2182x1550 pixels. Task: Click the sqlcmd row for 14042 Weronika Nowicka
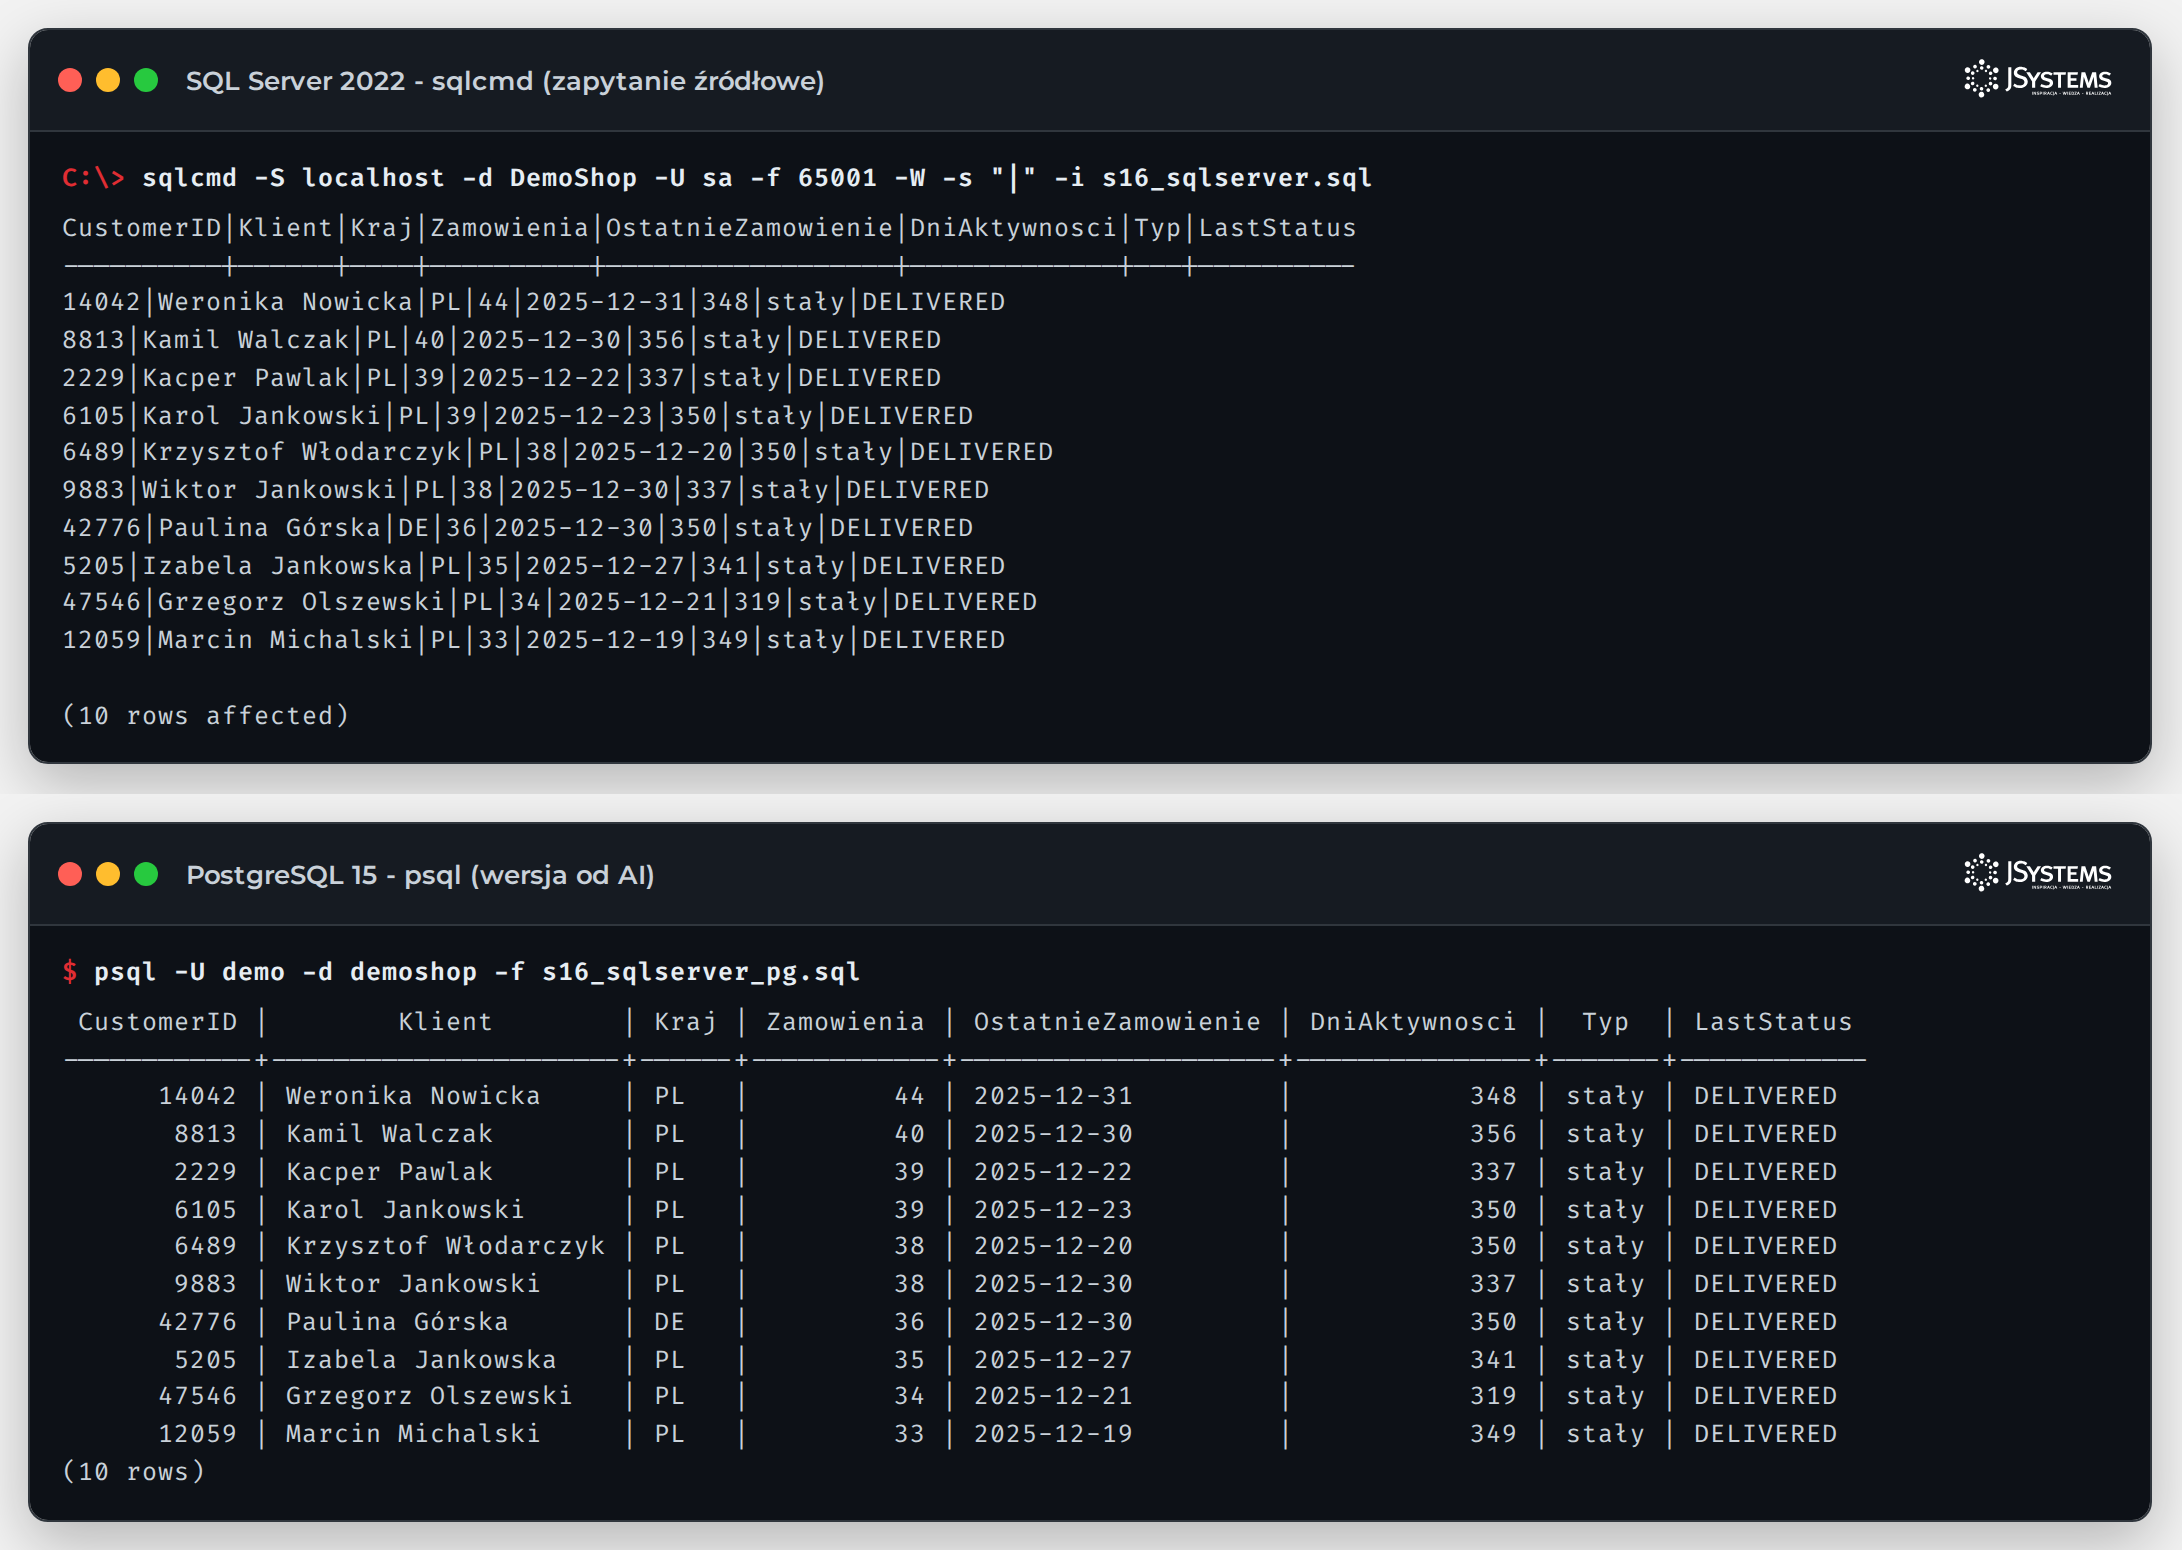click(534, 302)
